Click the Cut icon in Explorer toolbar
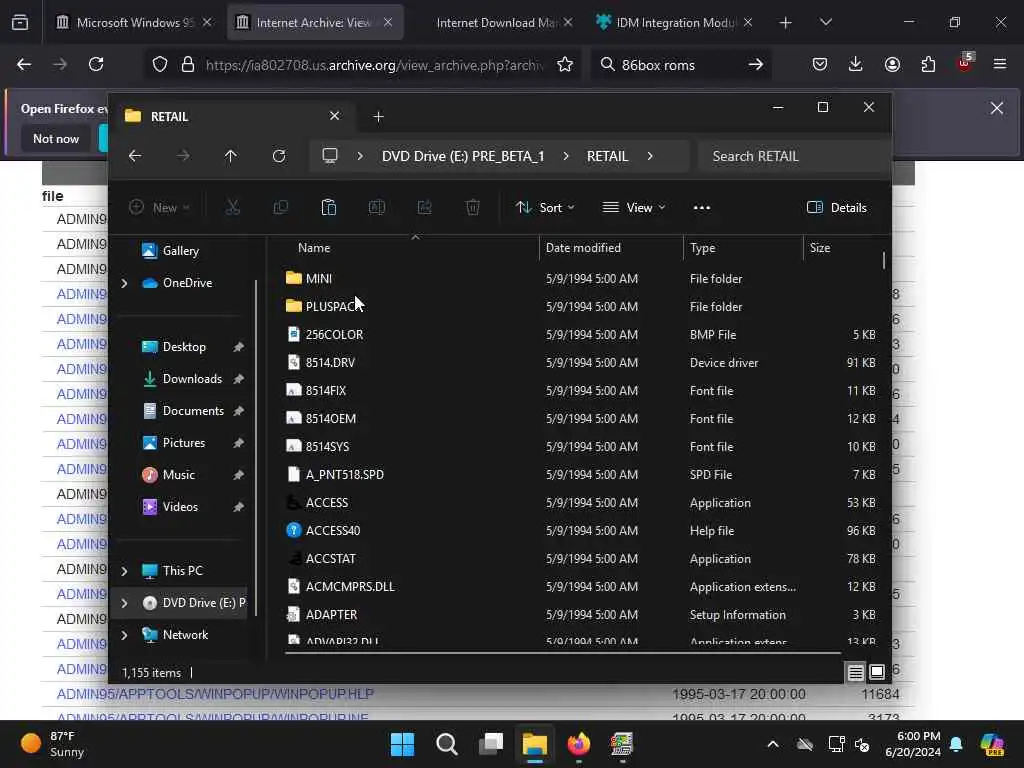The image size is (1024, 768). click(232, 208)
